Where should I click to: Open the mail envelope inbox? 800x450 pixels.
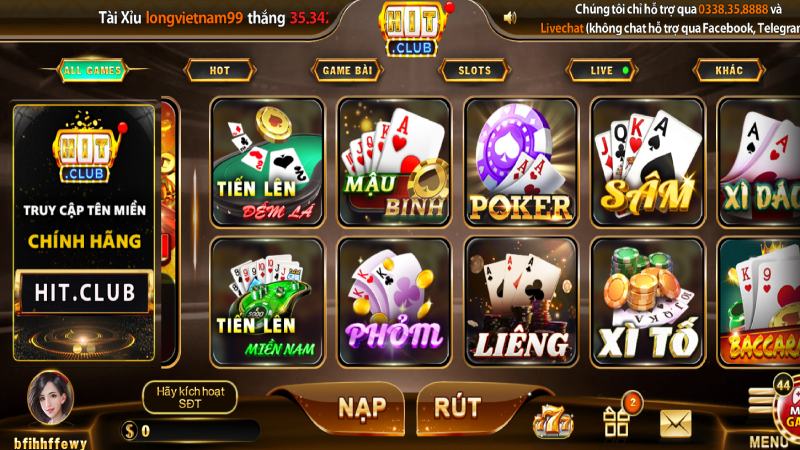click(676, 423)
